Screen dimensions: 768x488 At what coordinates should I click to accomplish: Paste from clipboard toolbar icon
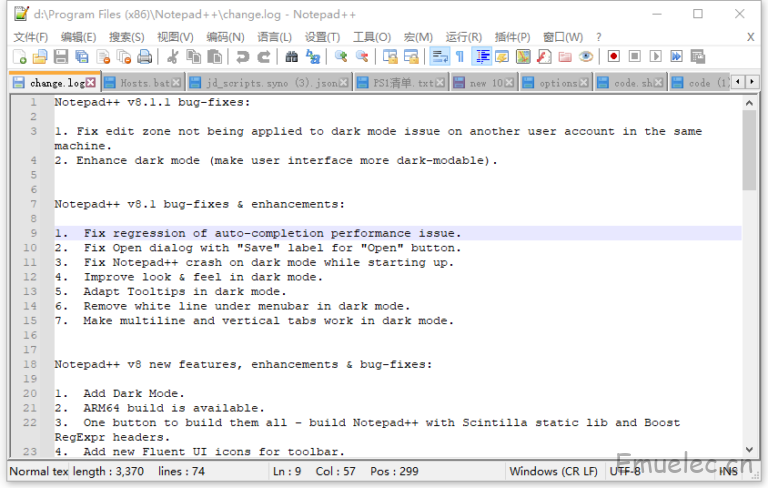pos(215,57)
